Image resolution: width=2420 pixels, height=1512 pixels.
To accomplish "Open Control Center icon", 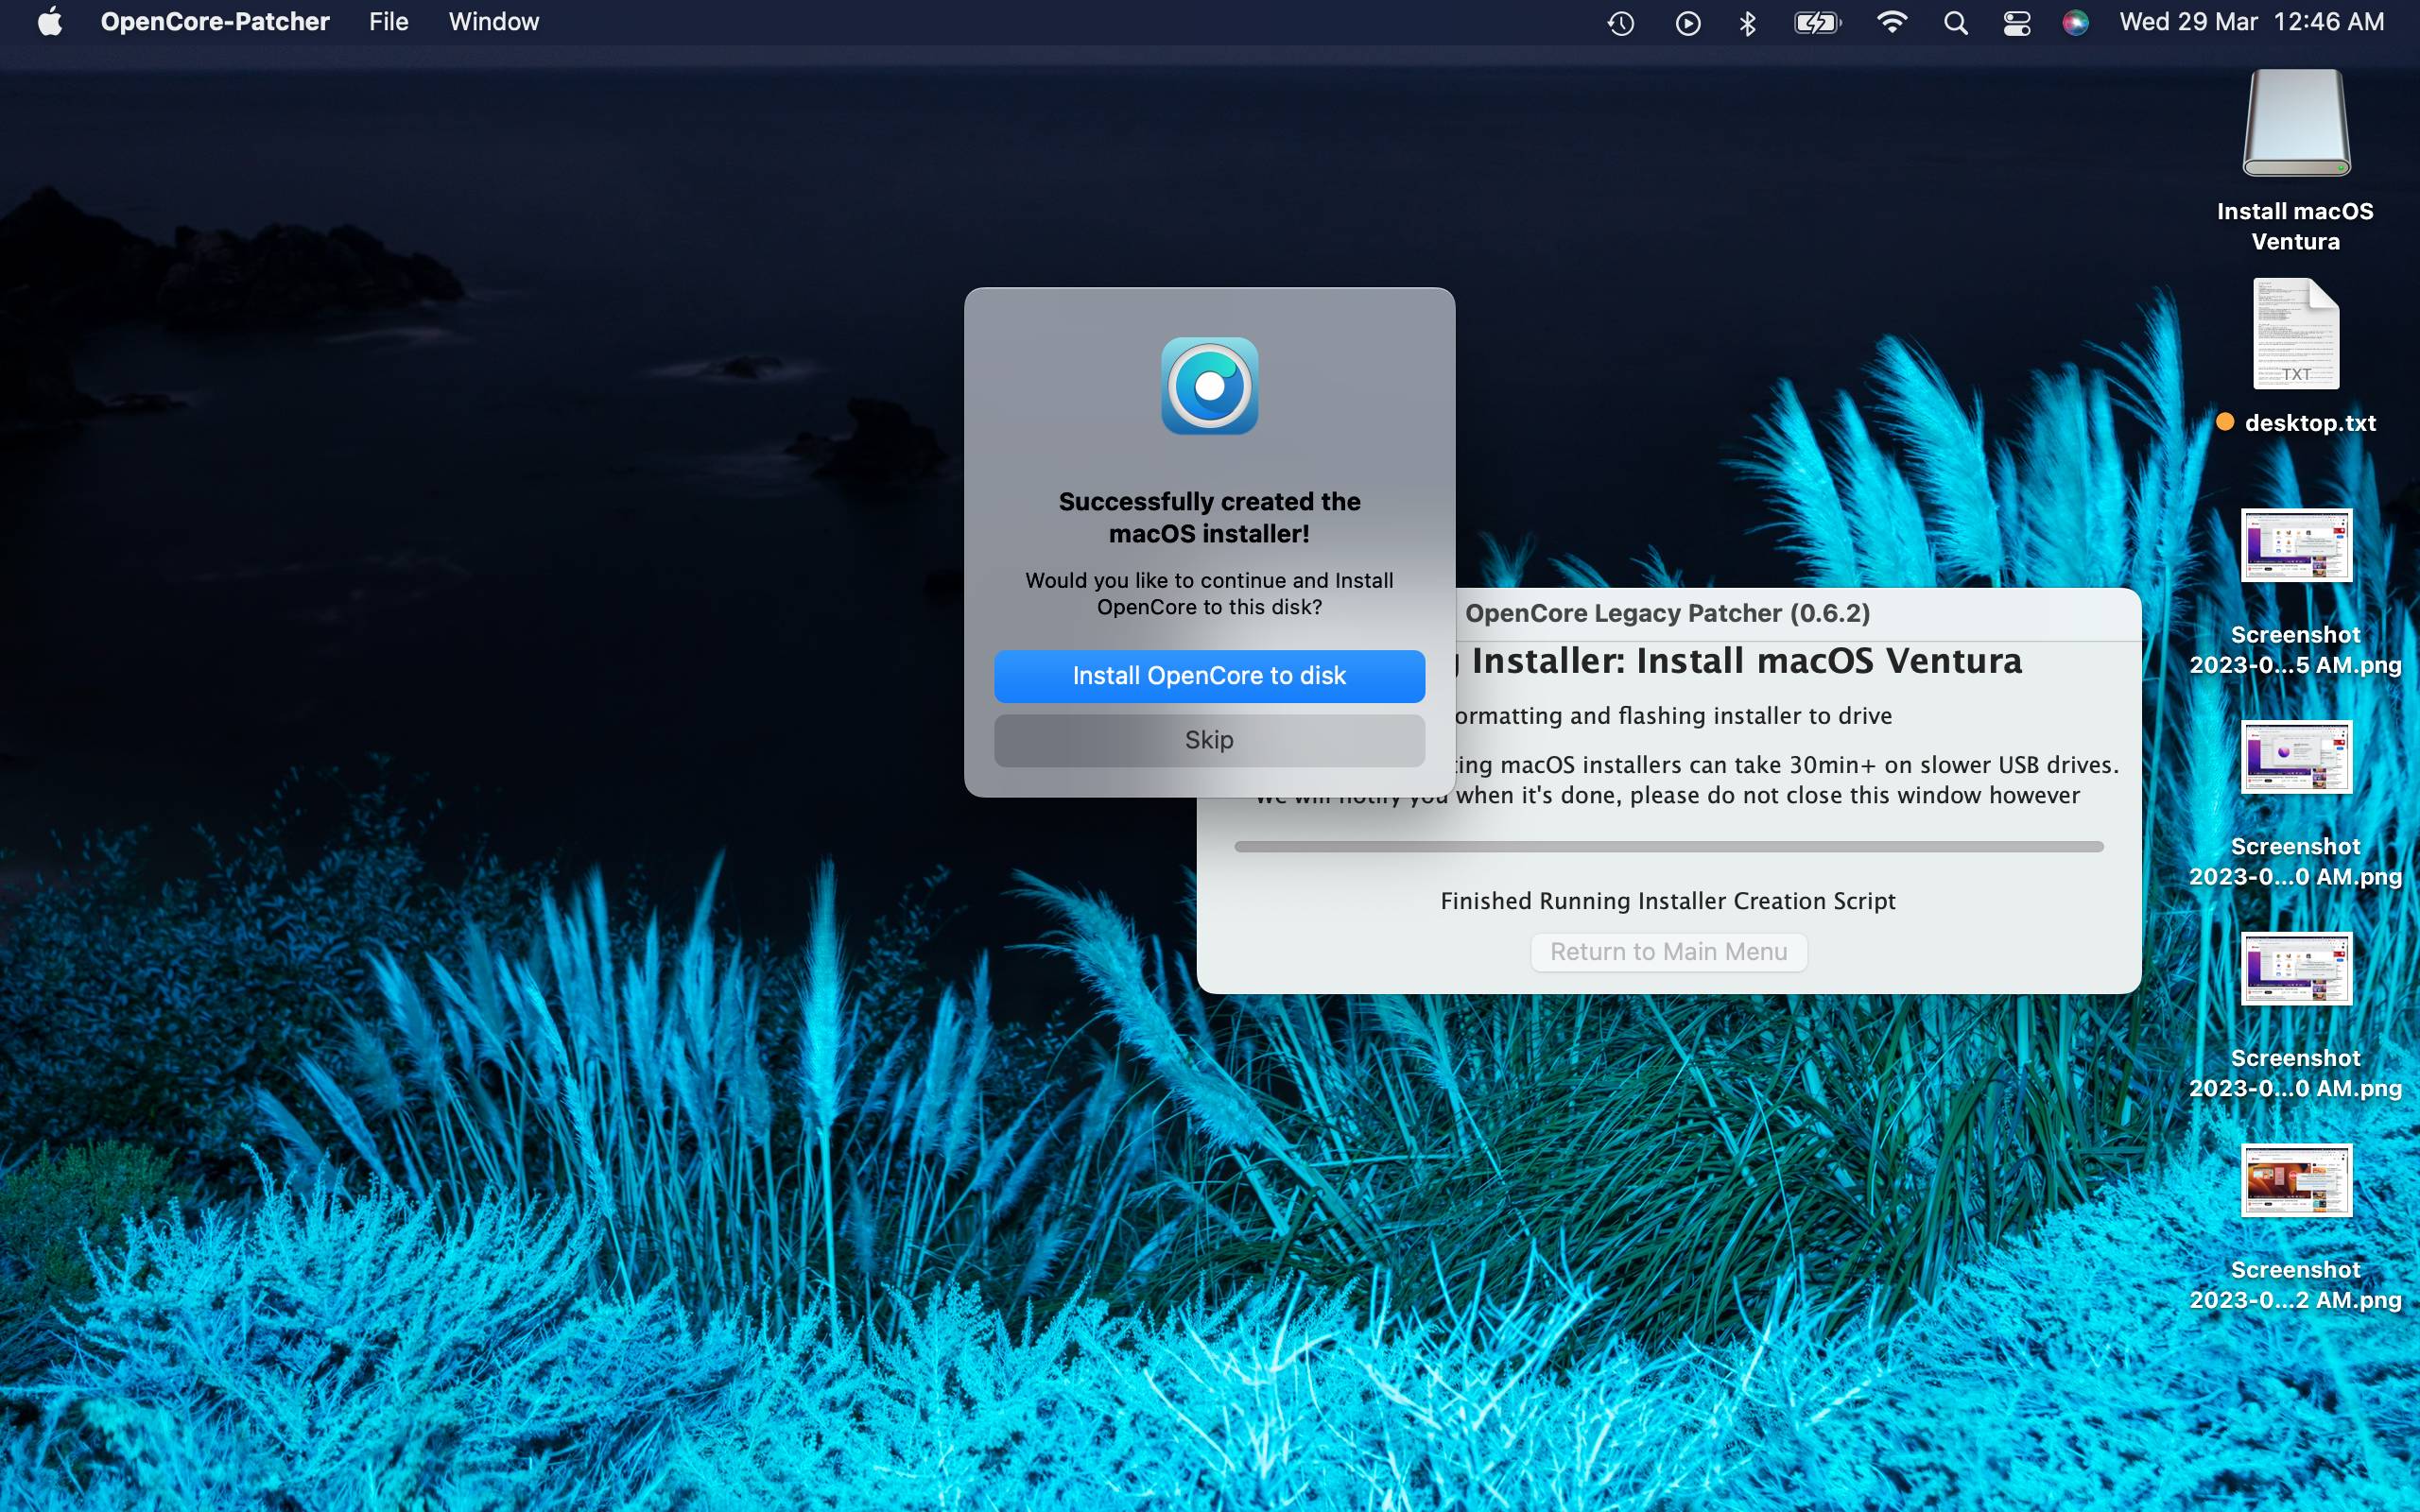I will click(2016, 23).
